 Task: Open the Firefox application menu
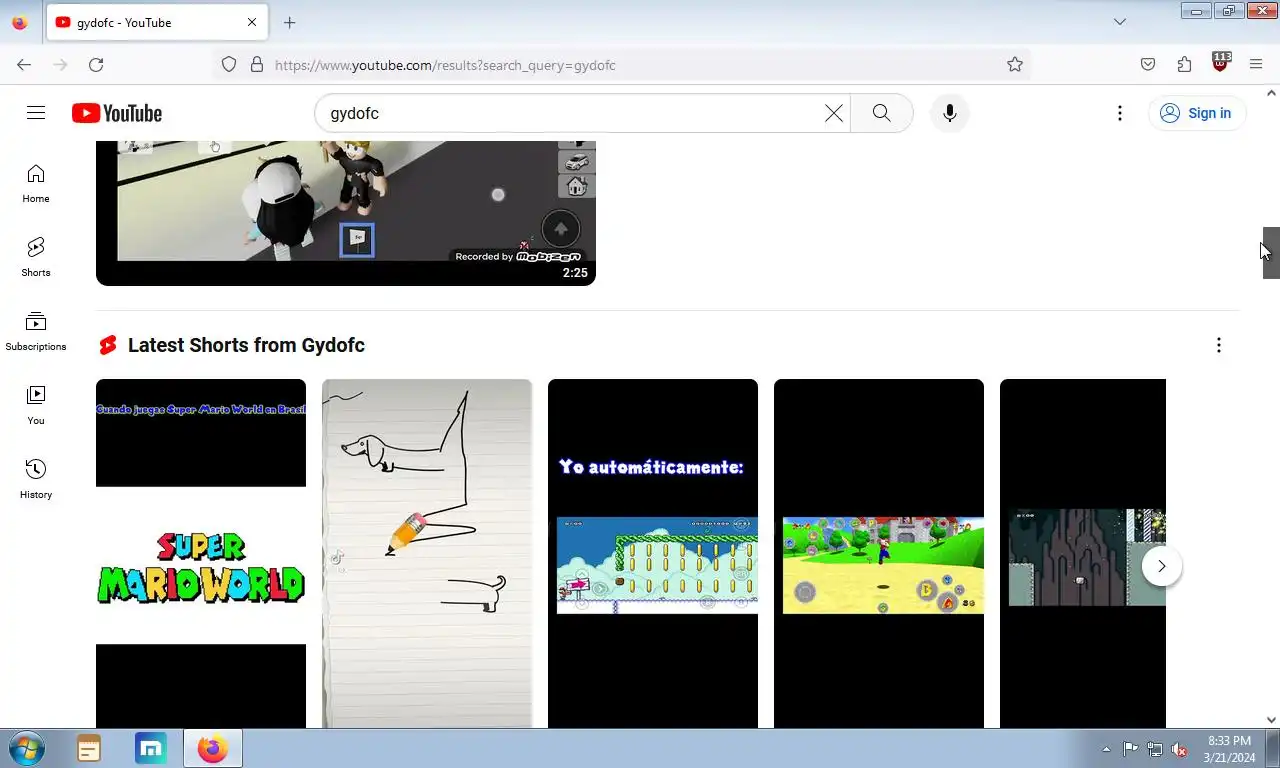pos(1256,64)
